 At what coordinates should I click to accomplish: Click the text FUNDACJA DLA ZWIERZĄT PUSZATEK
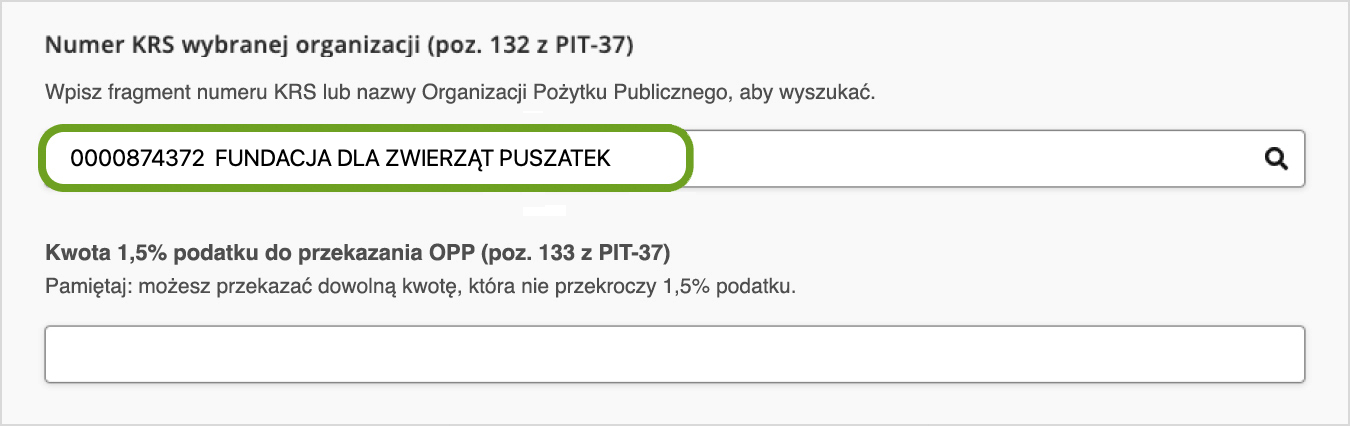[412, 158]
